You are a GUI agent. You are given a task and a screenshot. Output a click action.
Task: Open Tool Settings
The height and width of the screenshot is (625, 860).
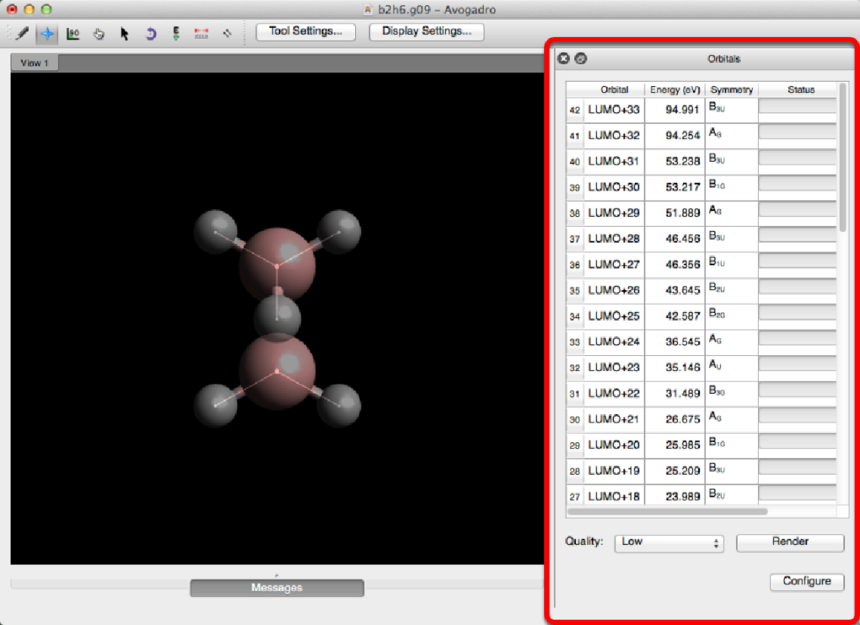(x=305, y=31)
